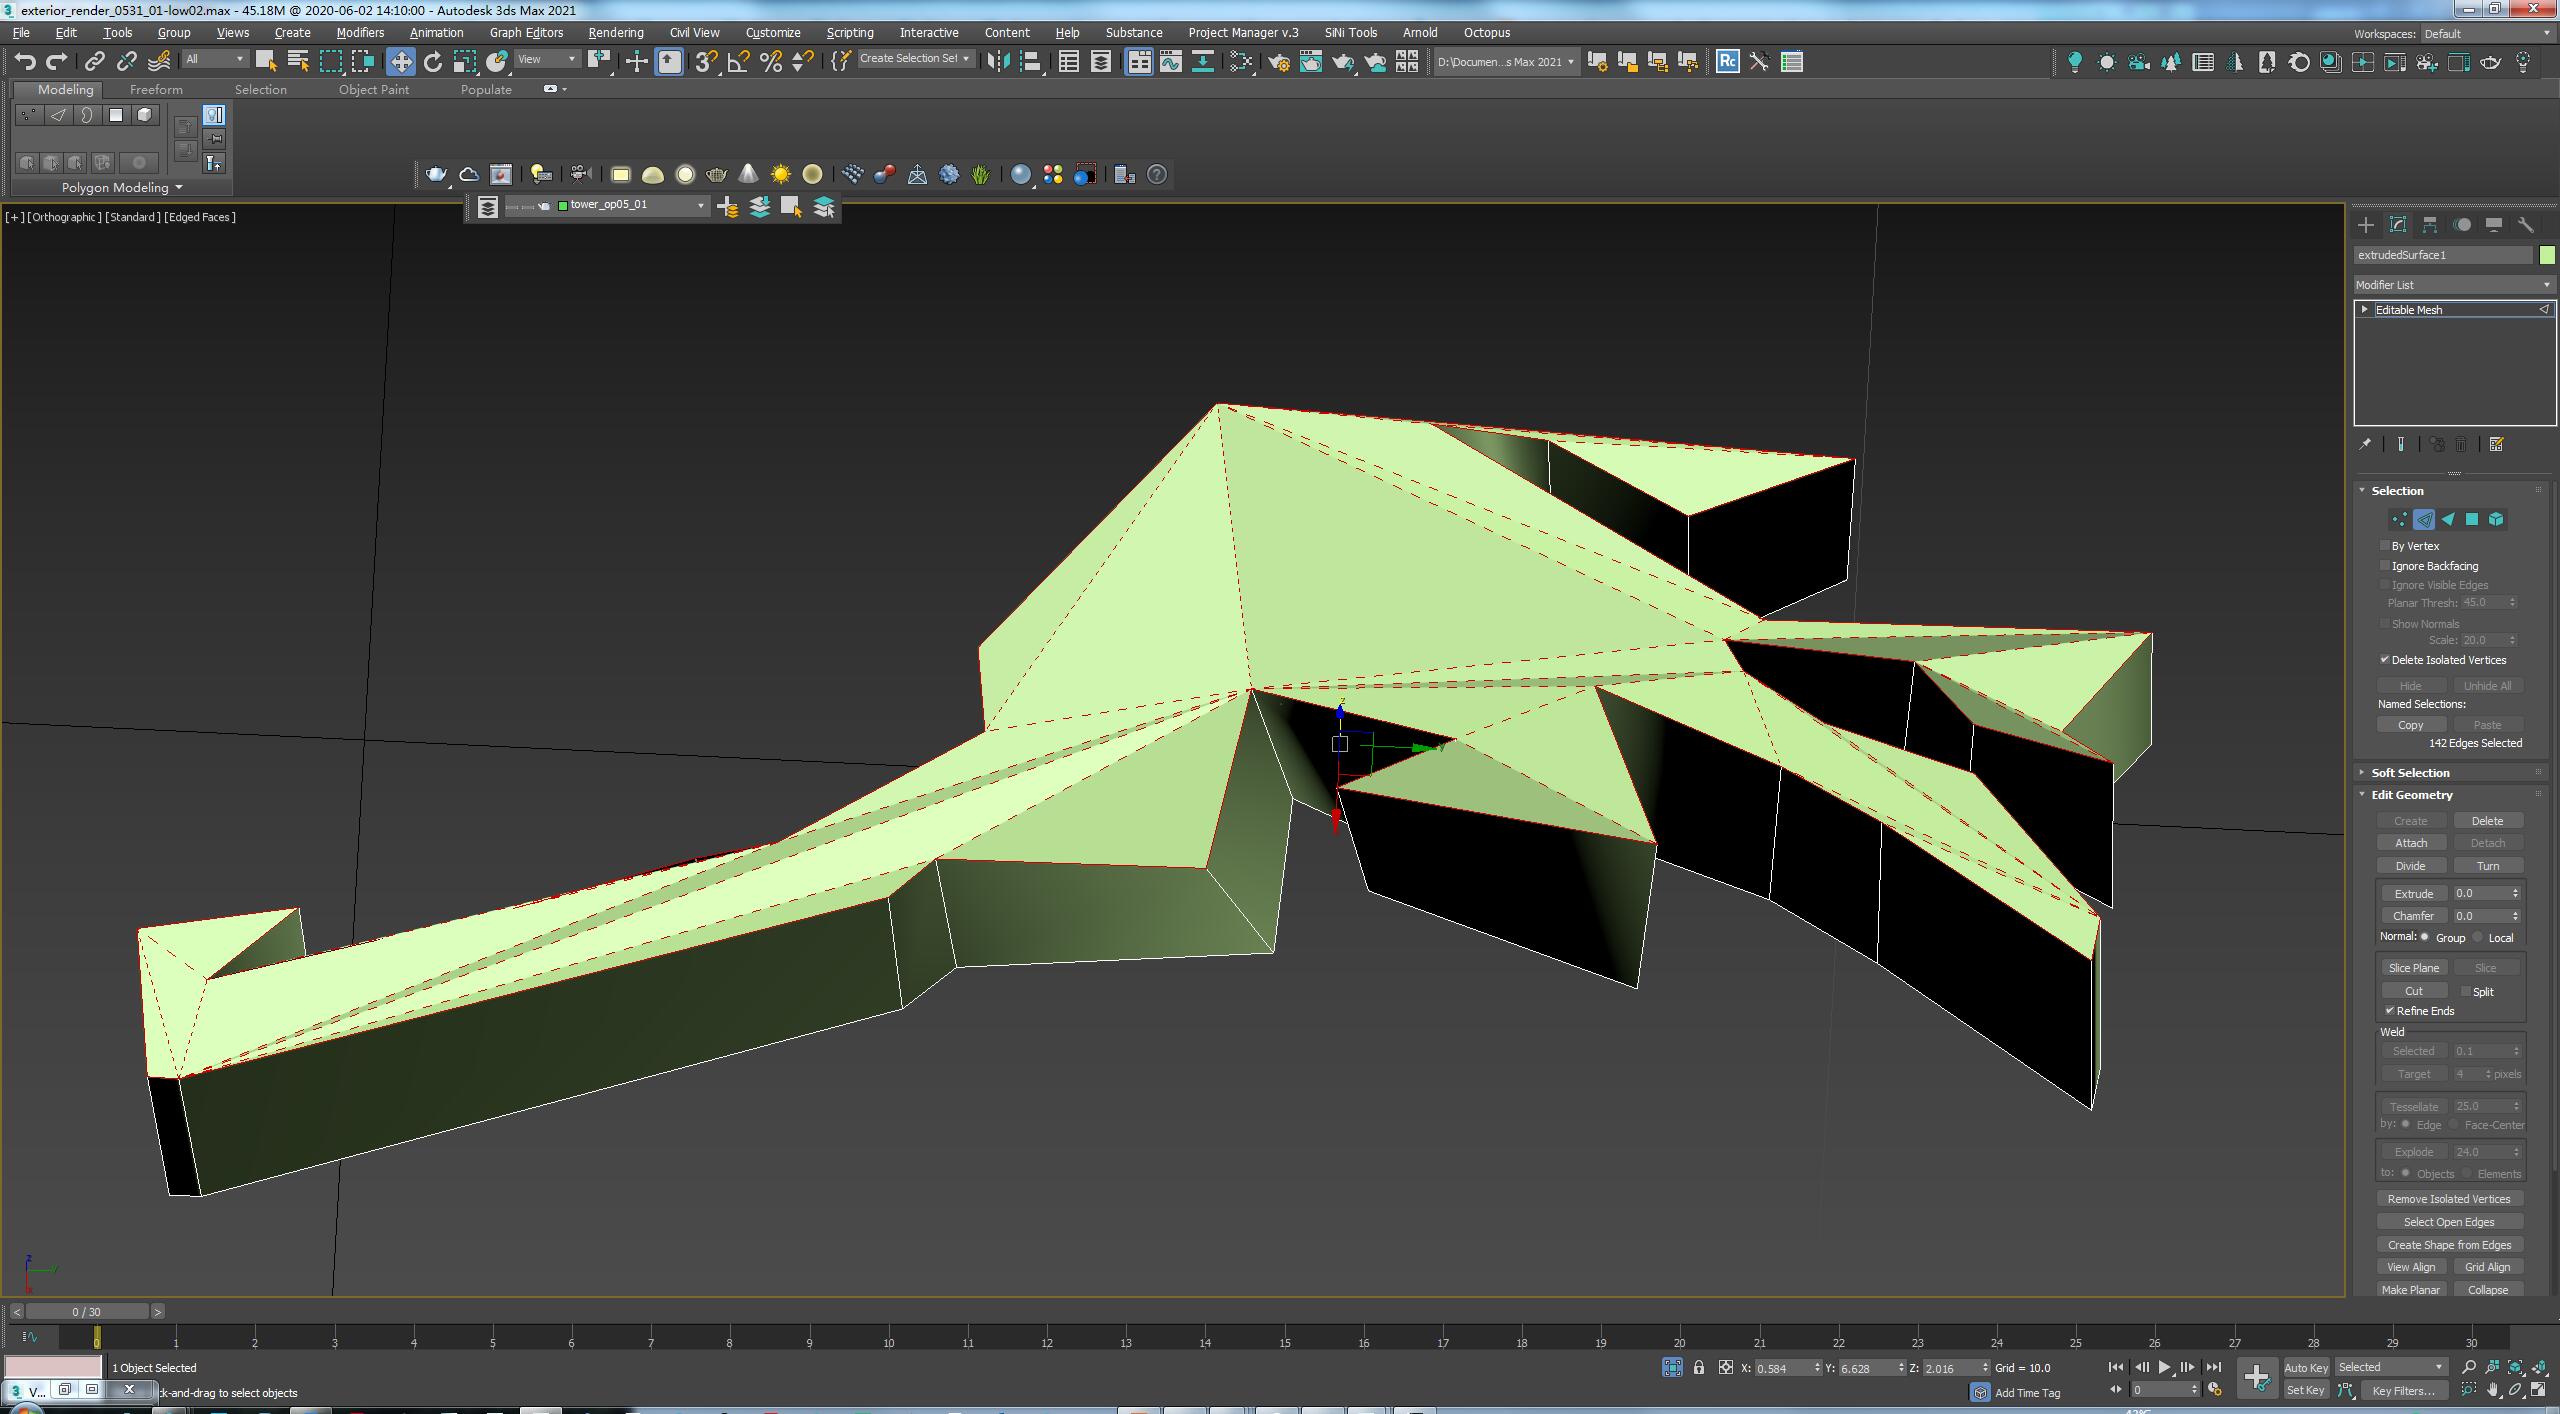
Task: Select the Align tool icon
Action: pos(1031,61)
